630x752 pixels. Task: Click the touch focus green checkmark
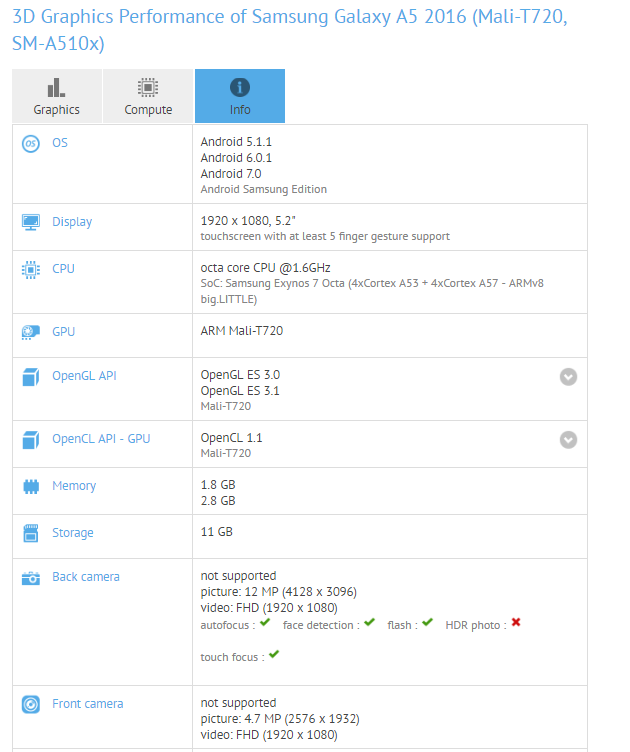click(x=274, y=654)
